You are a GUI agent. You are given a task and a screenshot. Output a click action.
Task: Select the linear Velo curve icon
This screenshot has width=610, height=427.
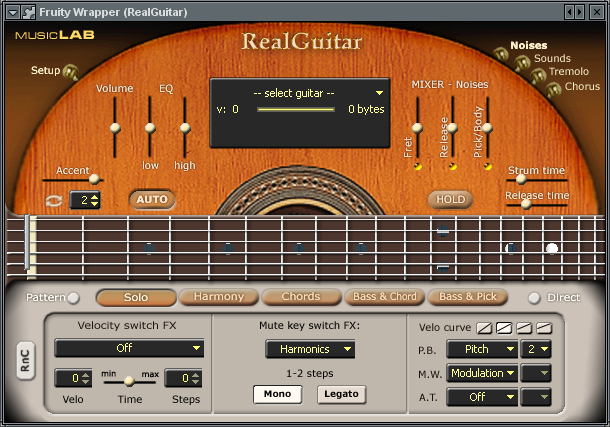point(484,329)
